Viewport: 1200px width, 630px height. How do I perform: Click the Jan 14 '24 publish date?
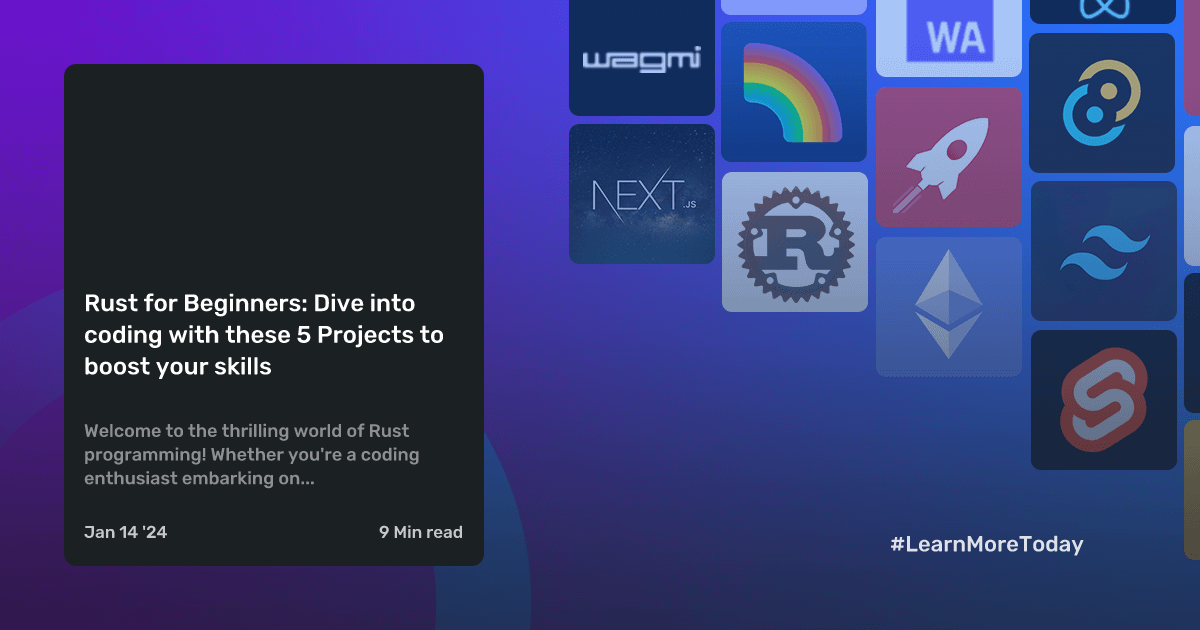125,532
